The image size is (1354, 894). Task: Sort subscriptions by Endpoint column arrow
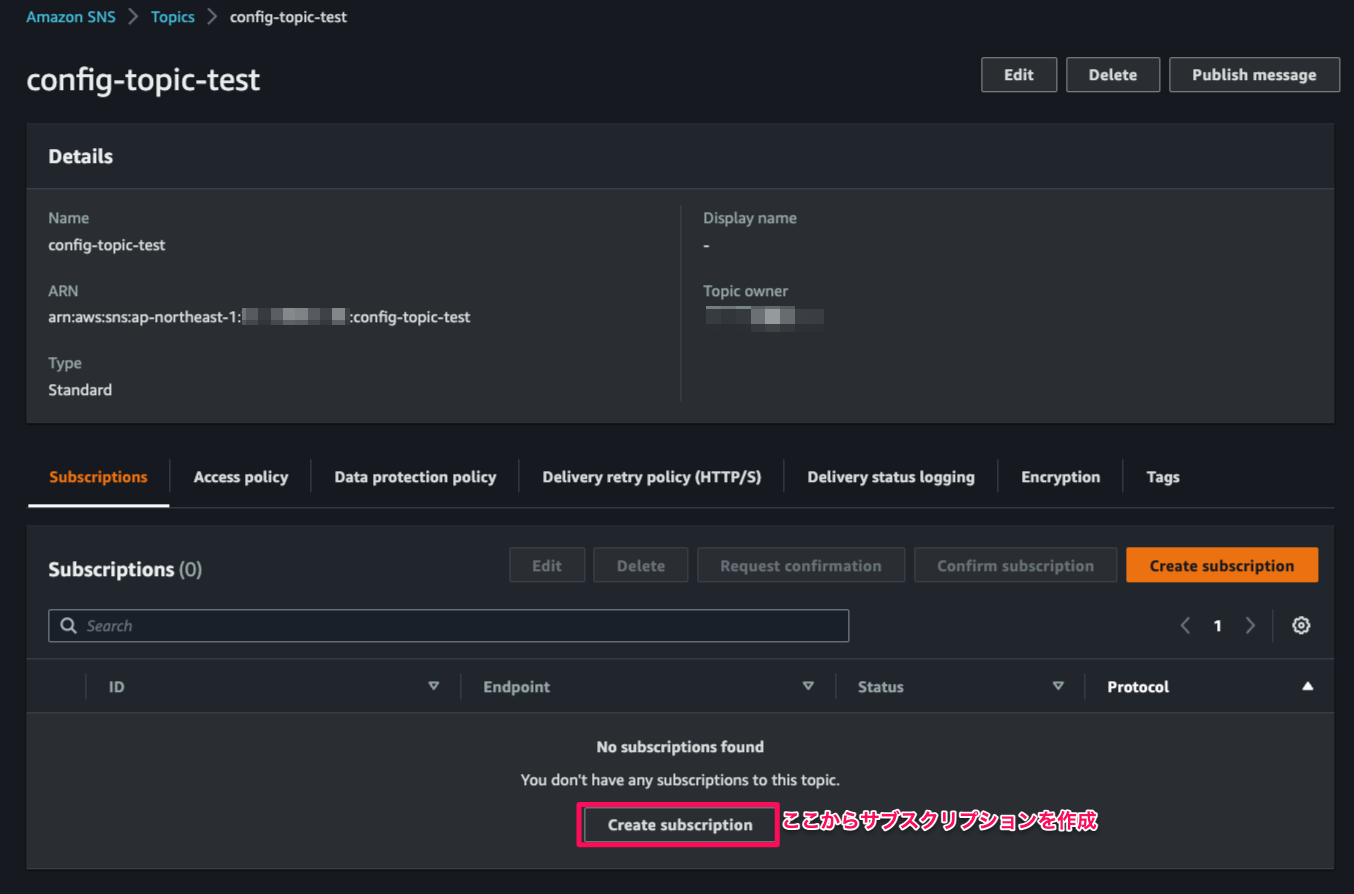[808, 686]
